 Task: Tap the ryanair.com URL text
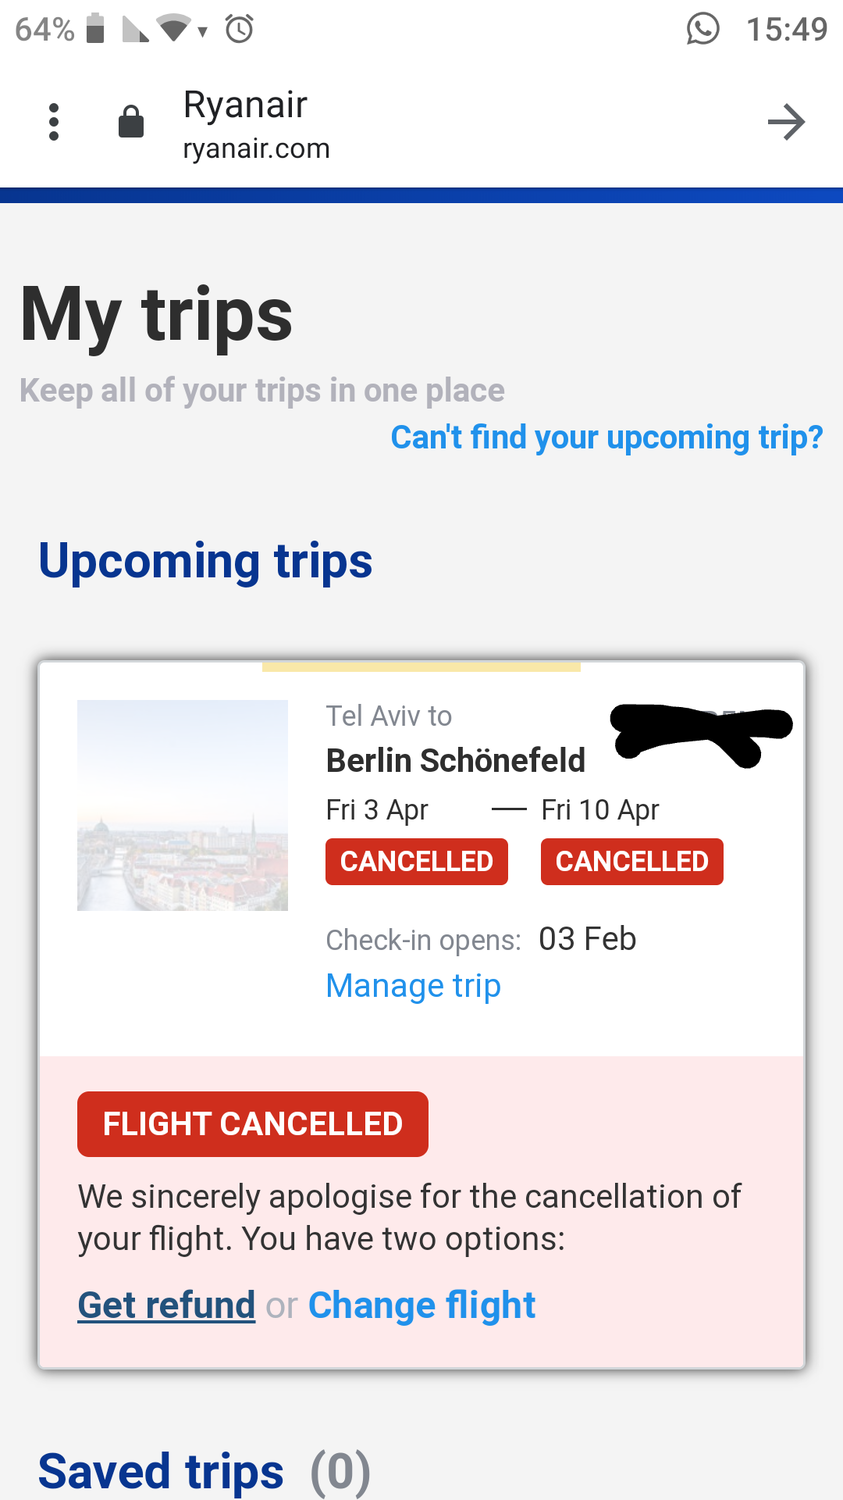click(256, 148)
